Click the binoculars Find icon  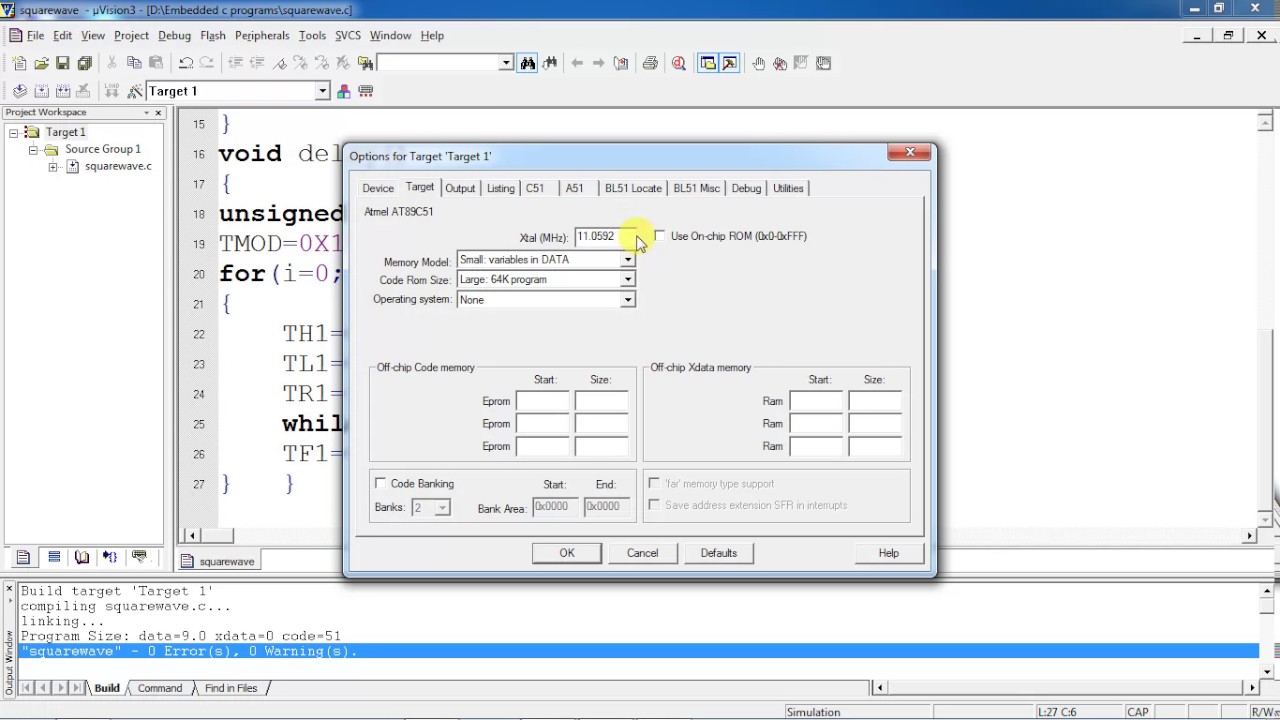[x=528, y=63]
